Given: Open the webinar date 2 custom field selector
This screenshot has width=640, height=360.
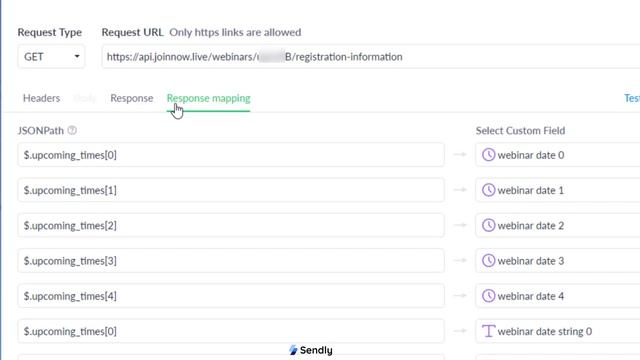Looking at the screenshot, I should 558,225.
